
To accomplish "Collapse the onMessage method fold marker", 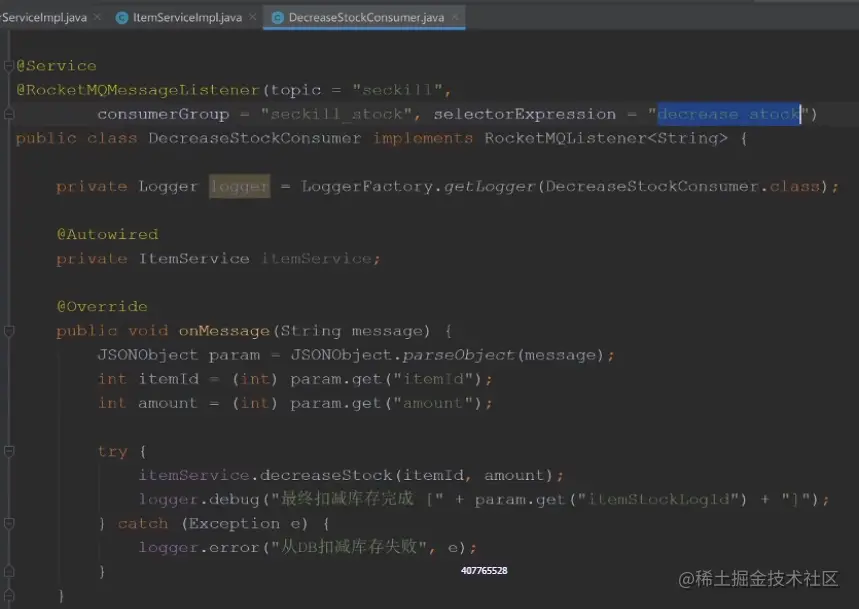I will [8, 331].
